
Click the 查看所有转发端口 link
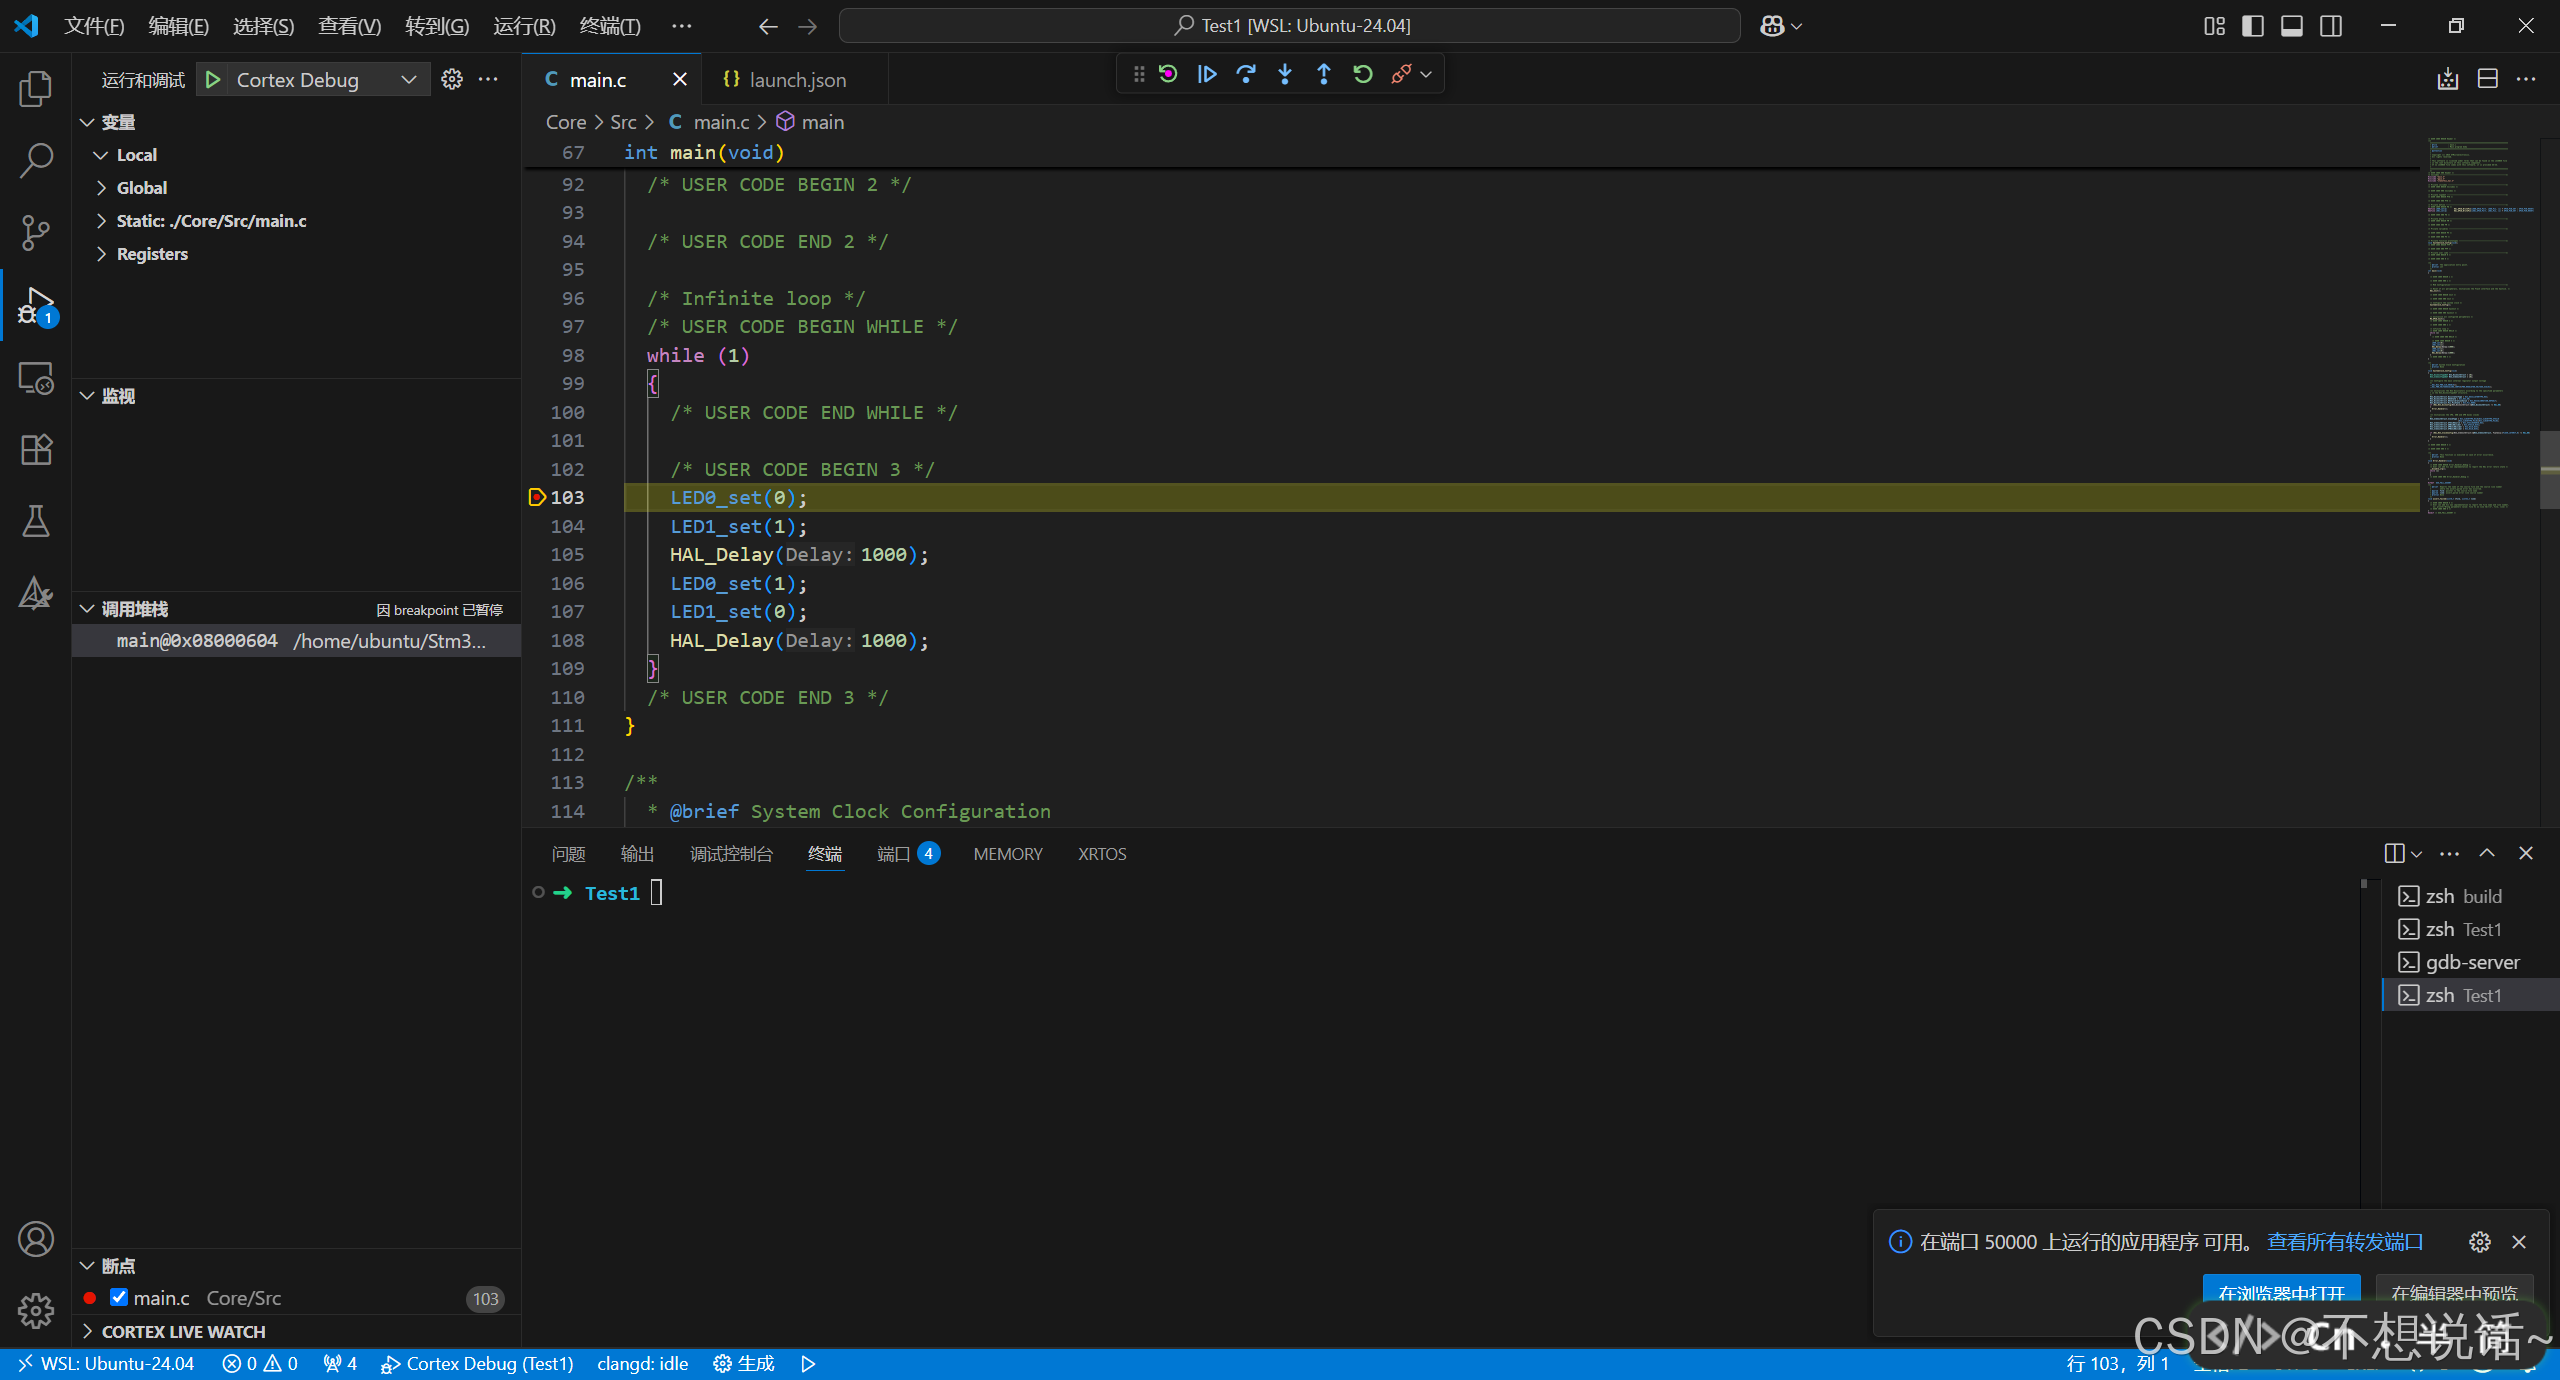2347,1241
